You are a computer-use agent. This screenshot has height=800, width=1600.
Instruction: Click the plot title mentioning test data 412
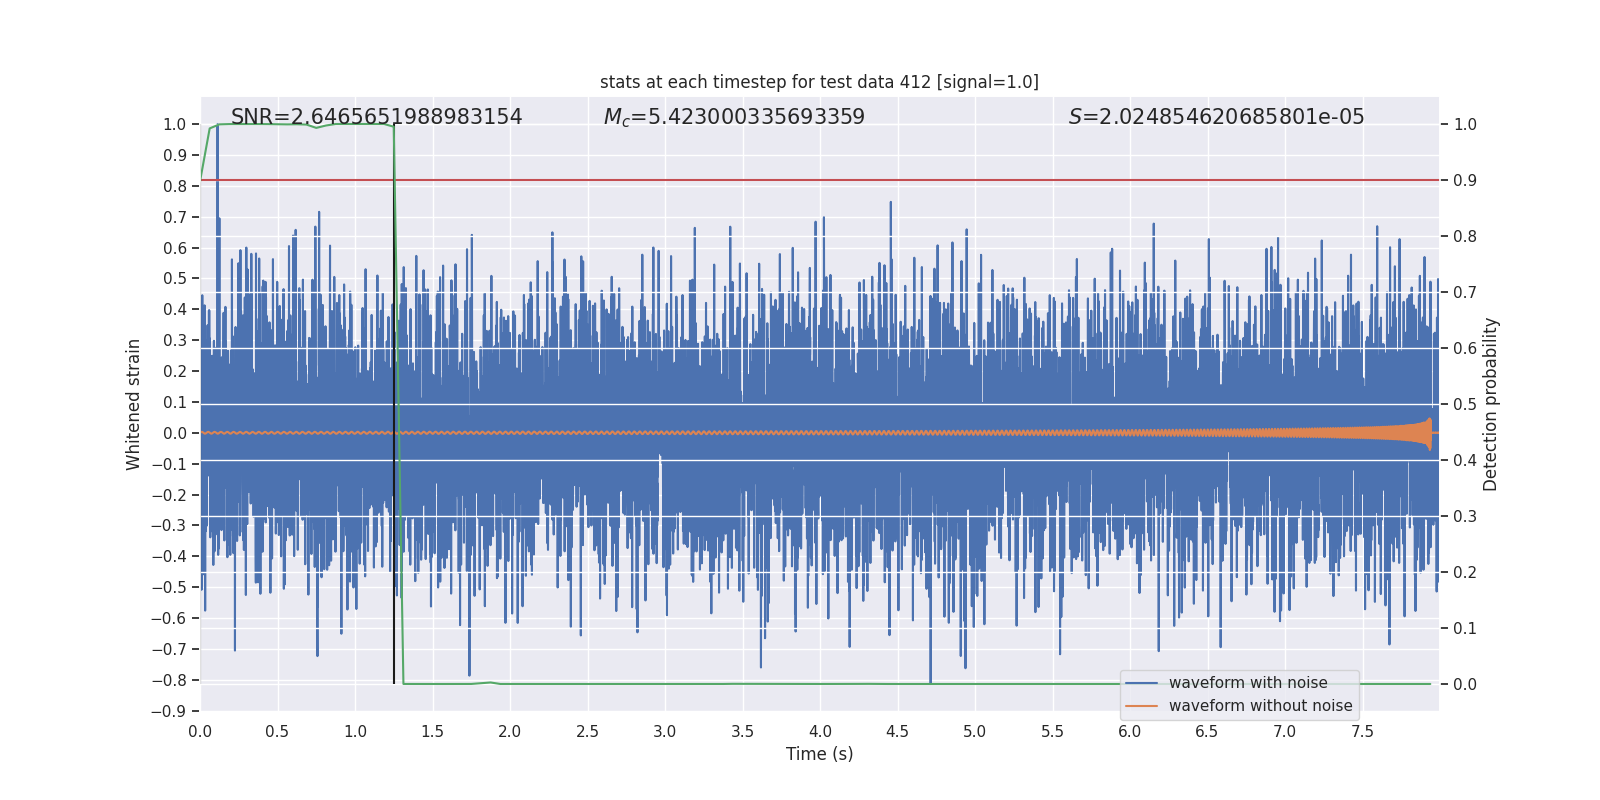[819, 82]
